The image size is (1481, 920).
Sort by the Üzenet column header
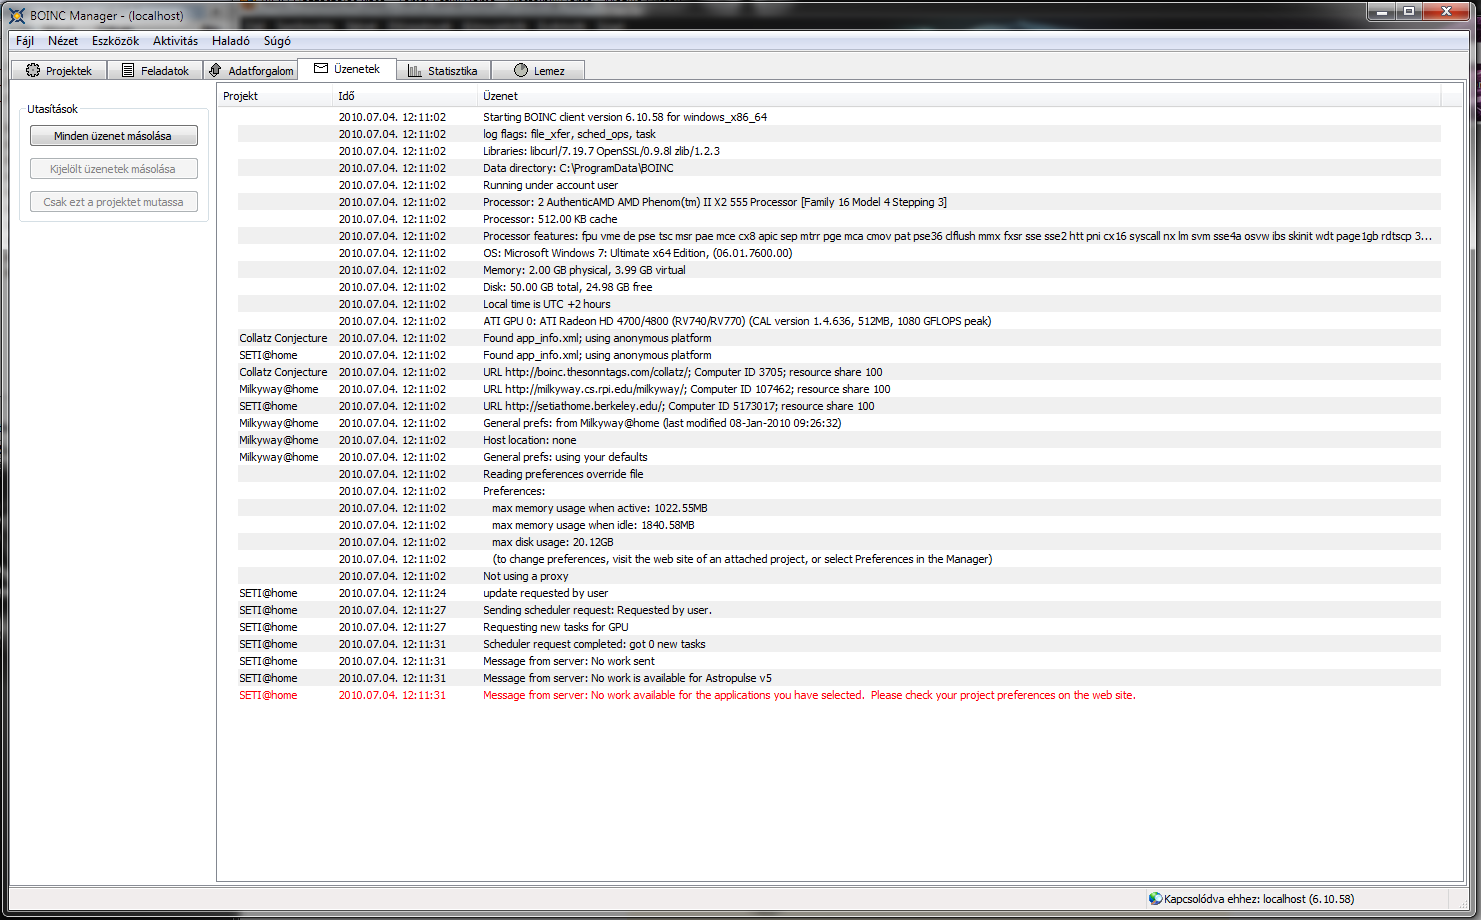click(959, 96)
